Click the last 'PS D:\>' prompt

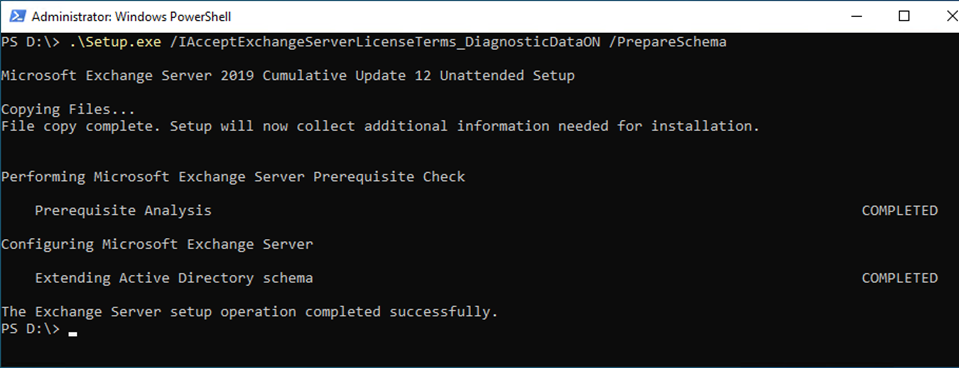31,329
